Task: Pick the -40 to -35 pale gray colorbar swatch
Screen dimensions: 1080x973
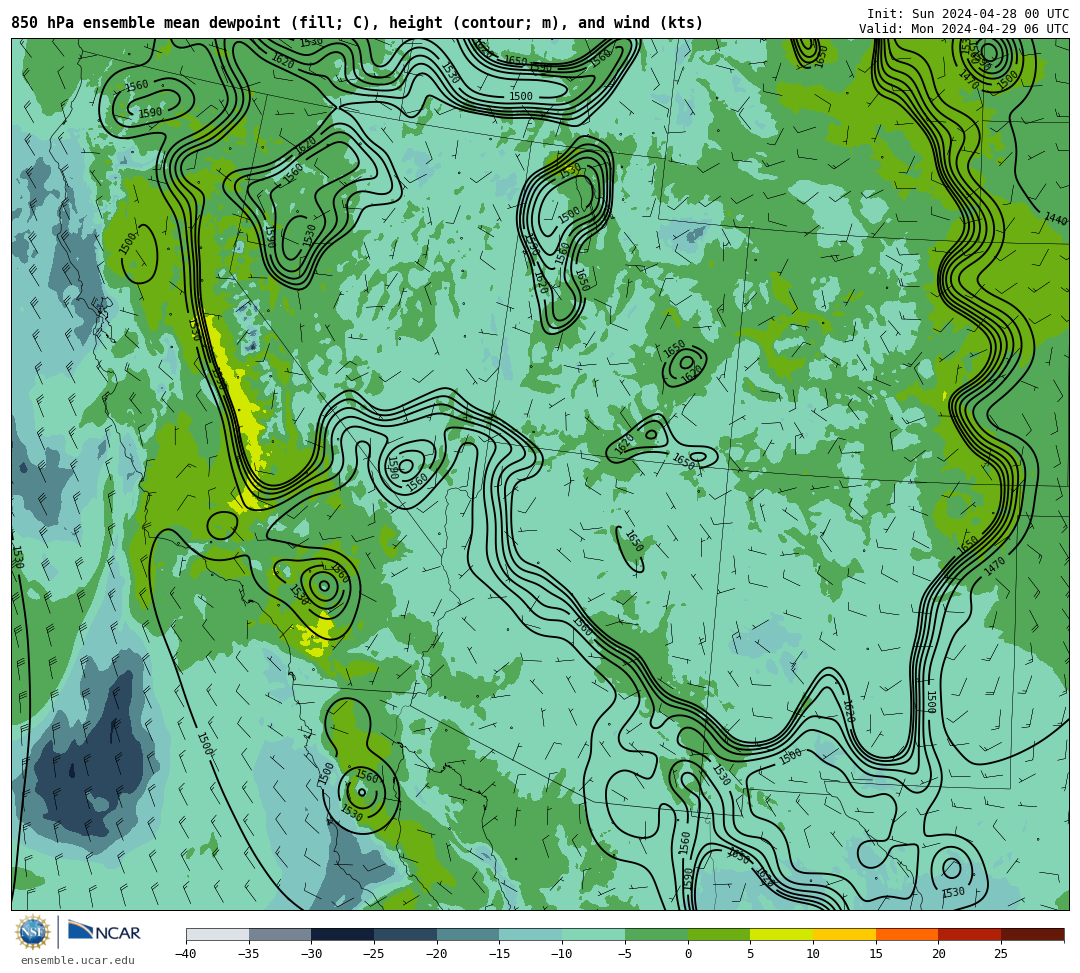Action: pos(218,934)
